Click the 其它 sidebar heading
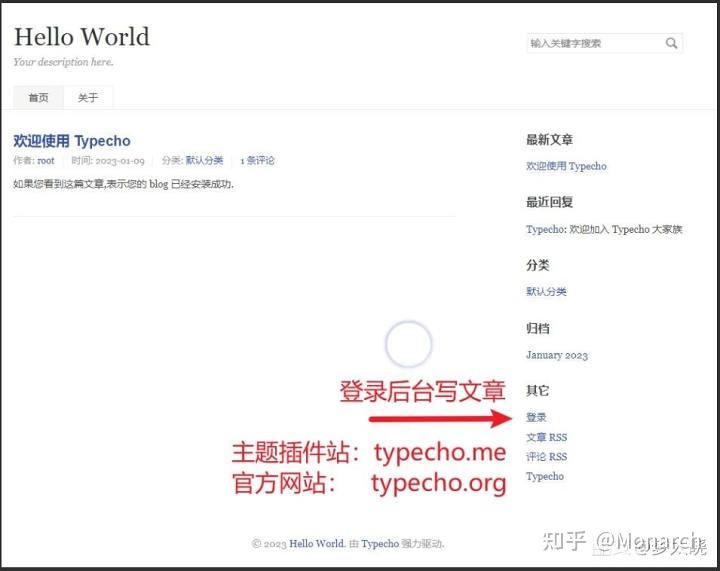720x571 pixels. coord(538,391)
